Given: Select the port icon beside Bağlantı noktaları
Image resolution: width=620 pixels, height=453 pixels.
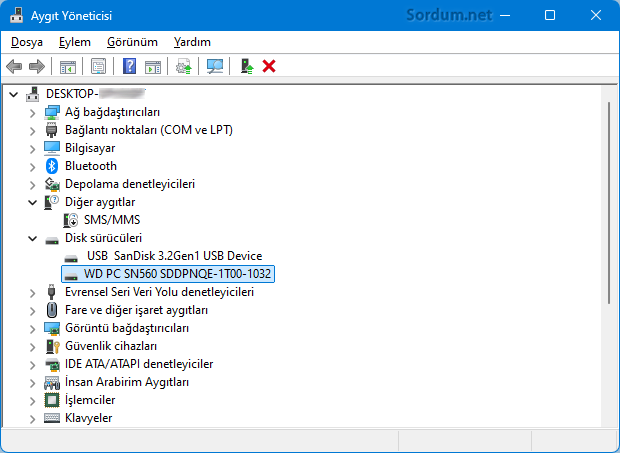Looking at the screenshot, I should [x=51, y=130].
